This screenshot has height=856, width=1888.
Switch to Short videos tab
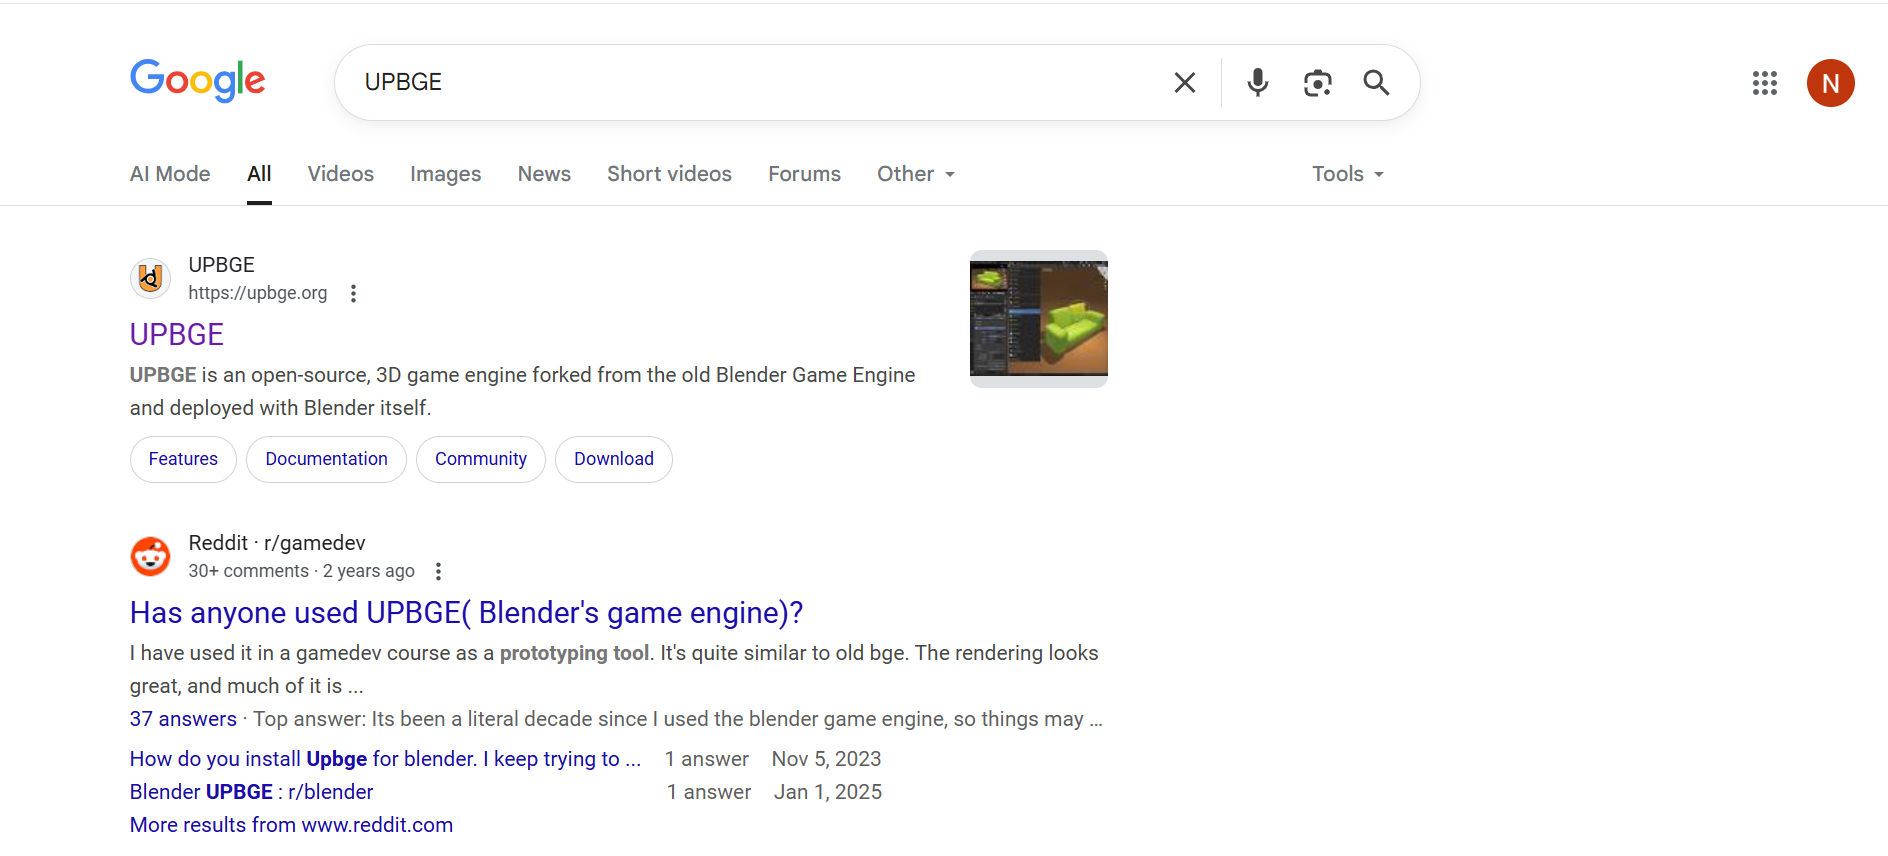coord(669,174)
